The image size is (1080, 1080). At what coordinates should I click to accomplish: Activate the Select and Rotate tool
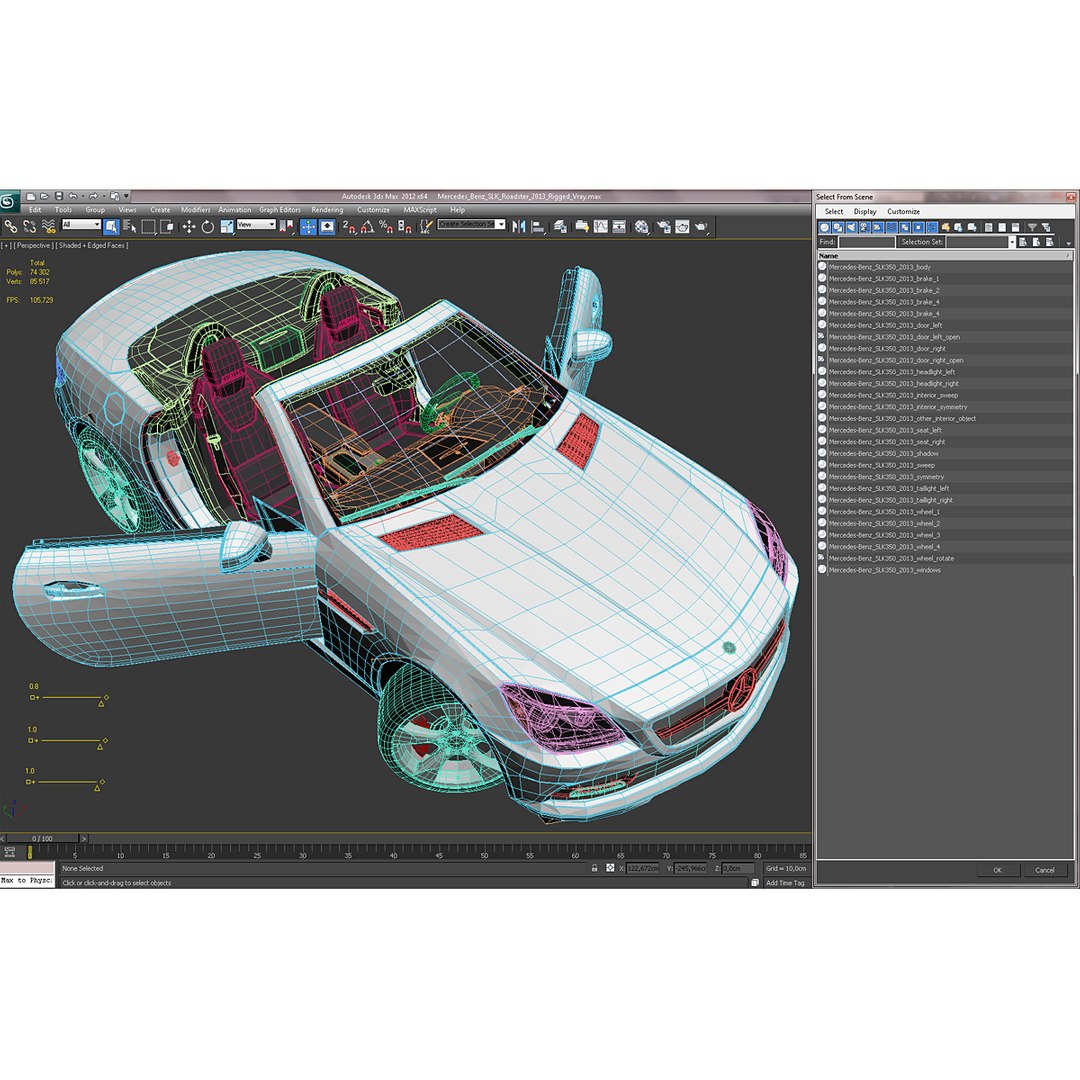[207, 226]
